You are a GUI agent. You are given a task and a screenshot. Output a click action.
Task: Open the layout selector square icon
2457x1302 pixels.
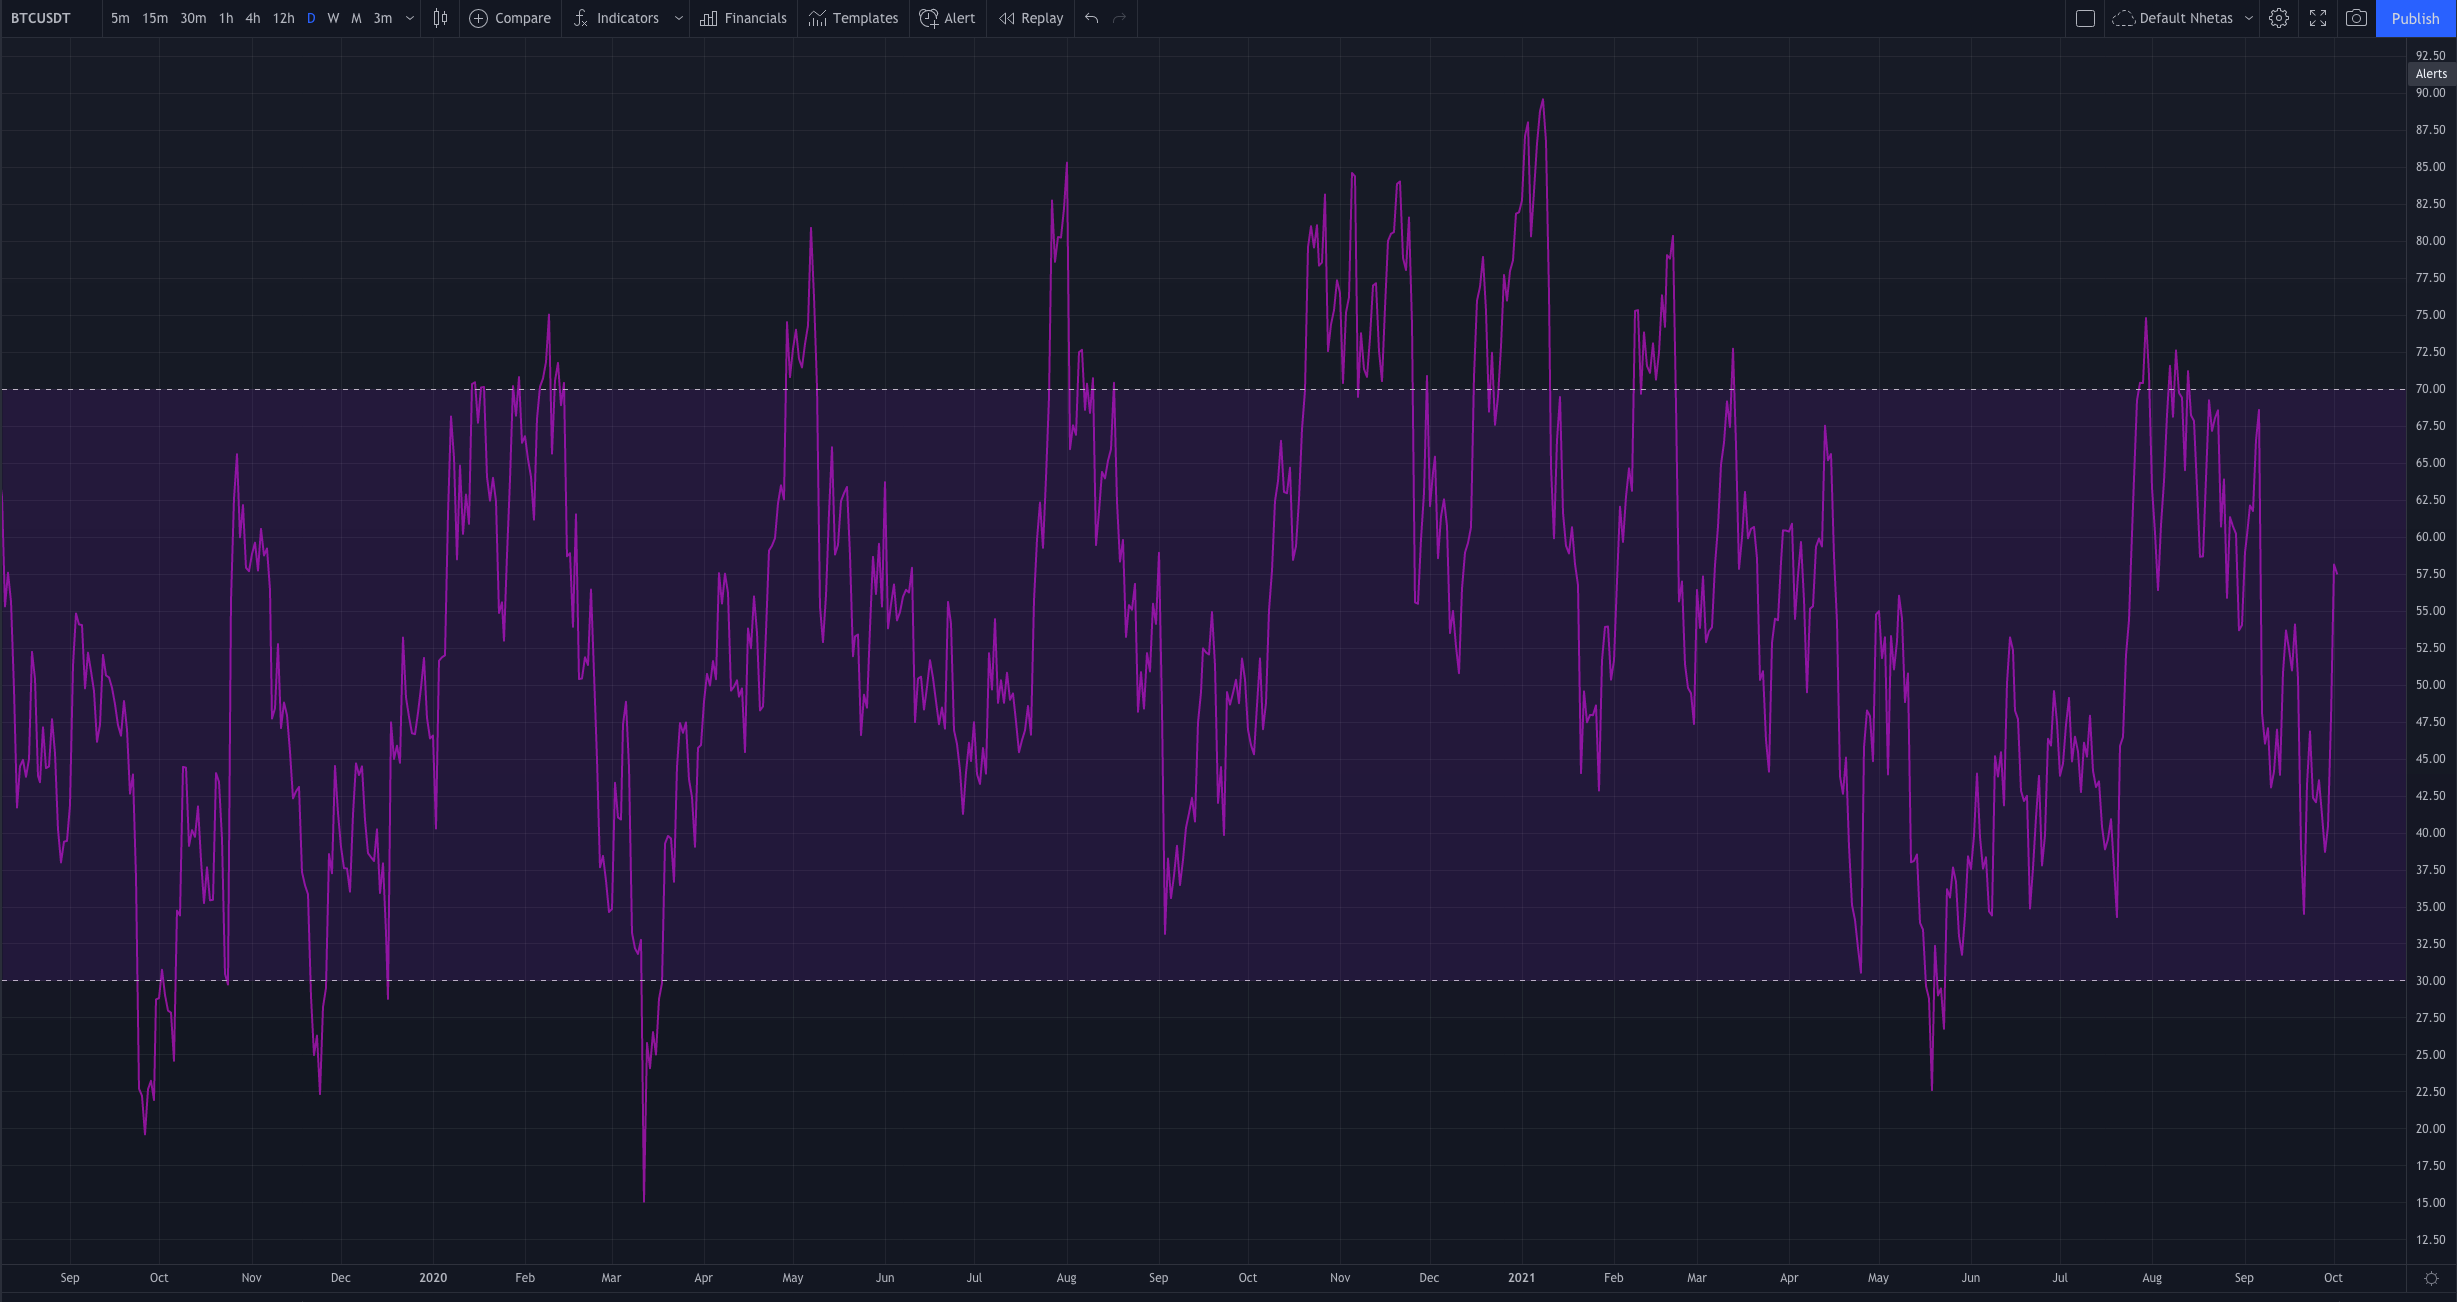tap(2085, 18)
